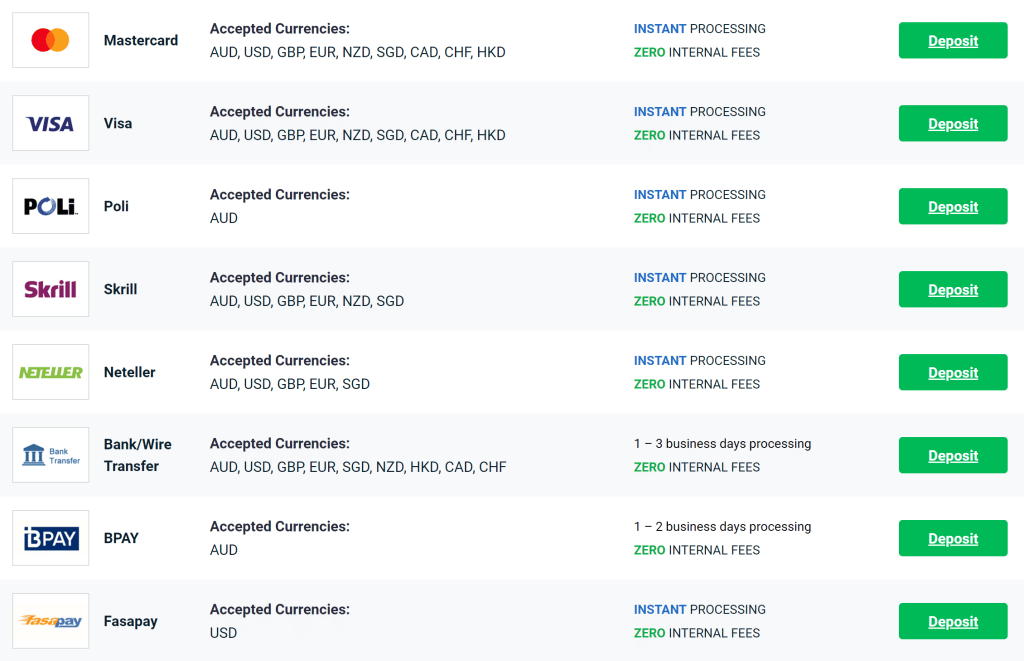Click the Mastercard method label

pos(141,40)
